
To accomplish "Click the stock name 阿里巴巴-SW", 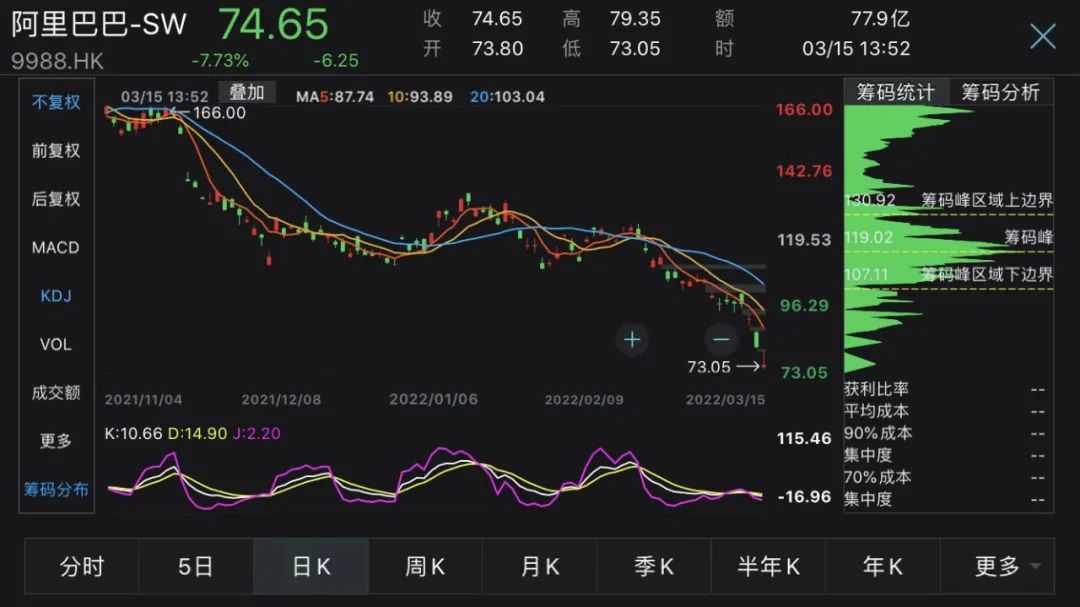I will tap(98, 24).
